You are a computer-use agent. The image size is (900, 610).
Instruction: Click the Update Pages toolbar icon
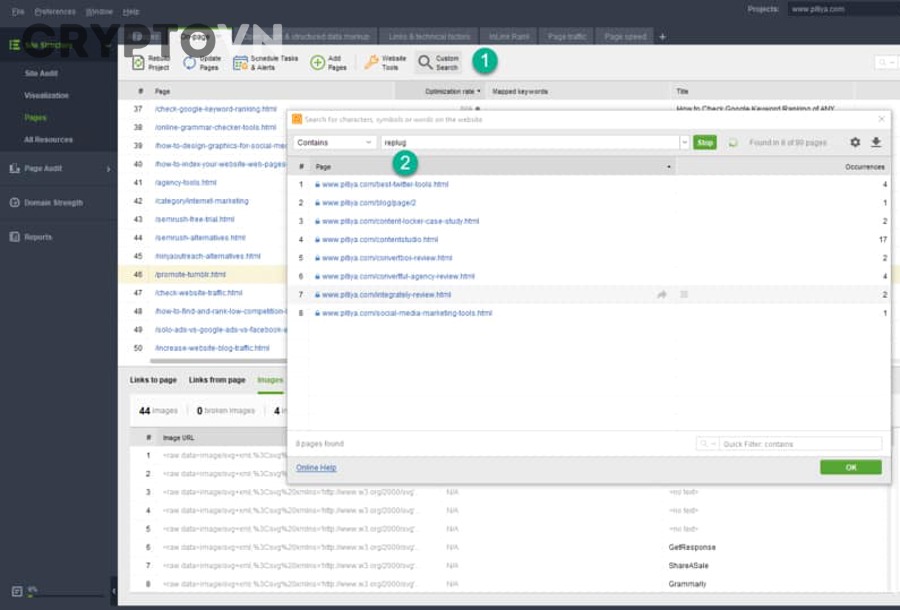[189, 63]
